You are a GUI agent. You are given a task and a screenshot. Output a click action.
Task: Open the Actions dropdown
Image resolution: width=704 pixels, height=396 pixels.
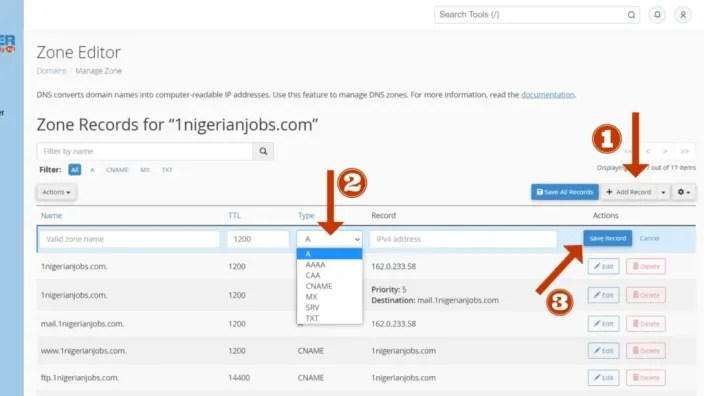[x=56, y=192]
